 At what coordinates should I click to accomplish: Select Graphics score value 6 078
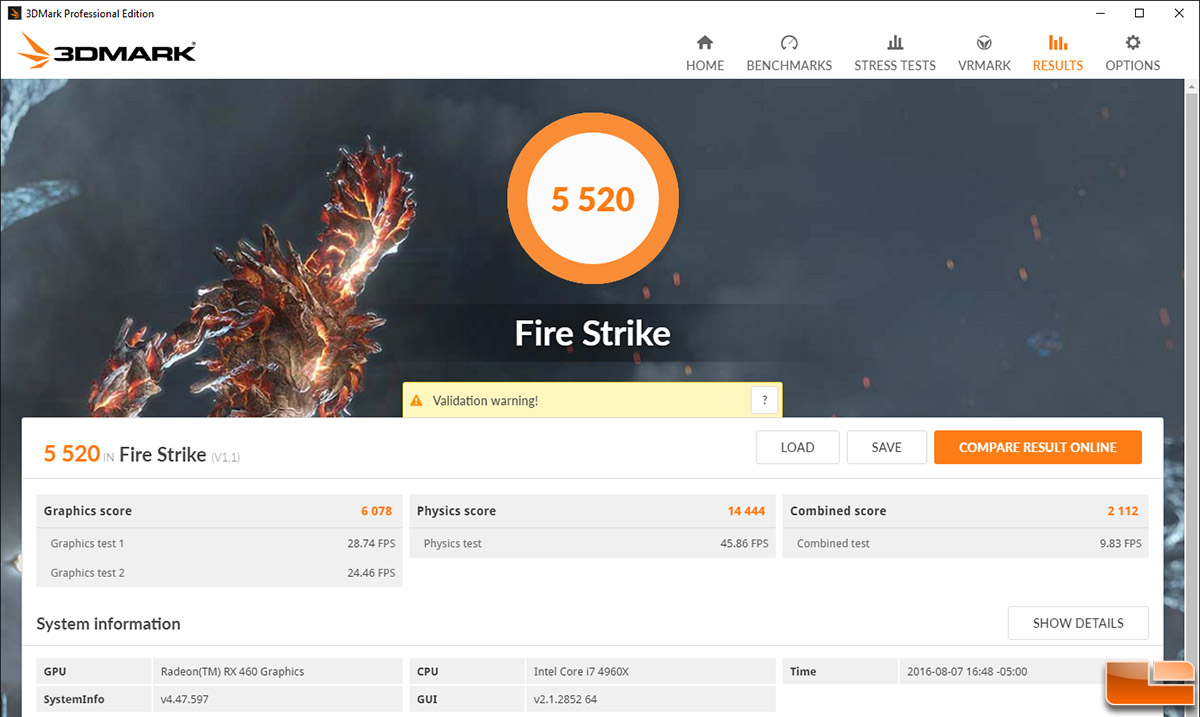(x=377, y=511)
